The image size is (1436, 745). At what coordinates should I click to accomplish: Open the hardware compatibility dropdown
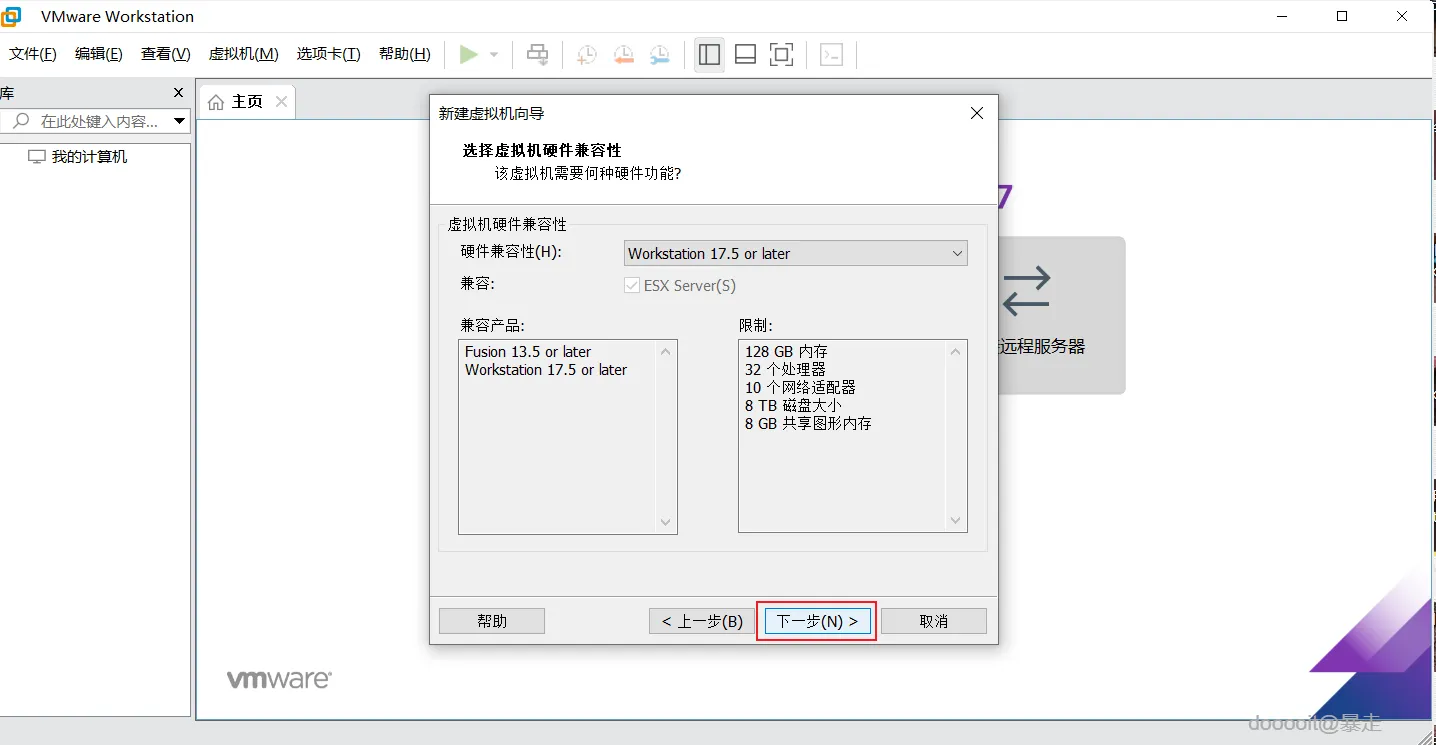click(x=795, y=253)
